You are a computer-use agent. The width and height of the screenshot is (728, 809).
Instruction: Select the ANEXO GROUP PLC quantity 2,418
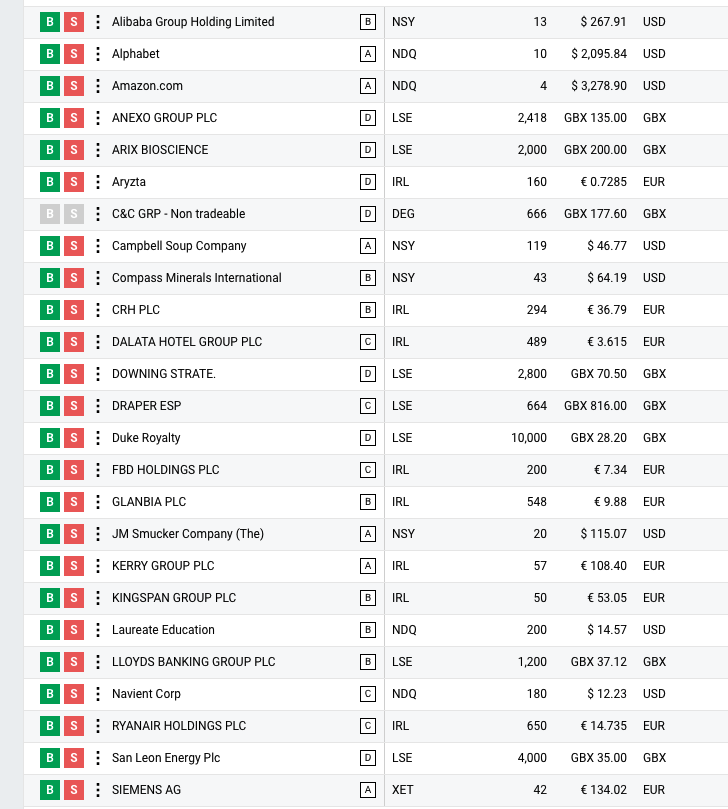click(532, 118)
